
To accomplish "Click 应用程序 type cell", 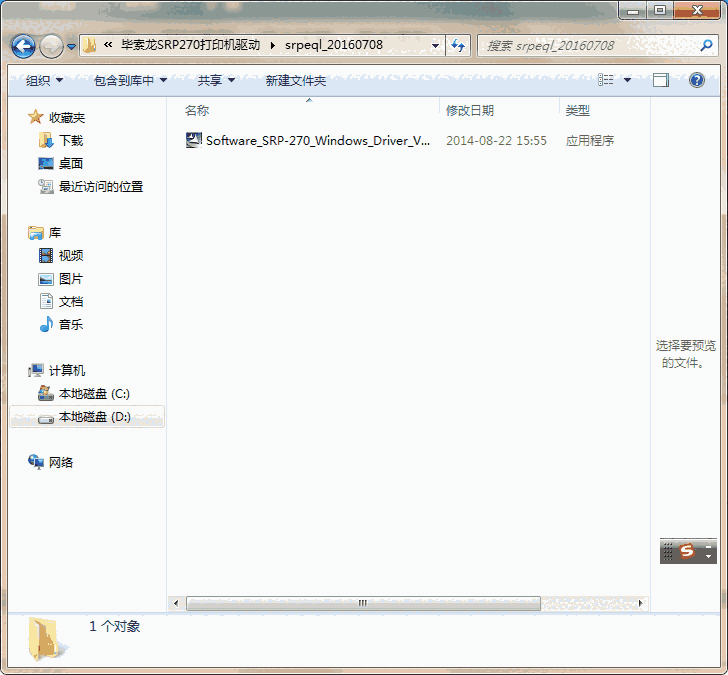I will [590, 141].
